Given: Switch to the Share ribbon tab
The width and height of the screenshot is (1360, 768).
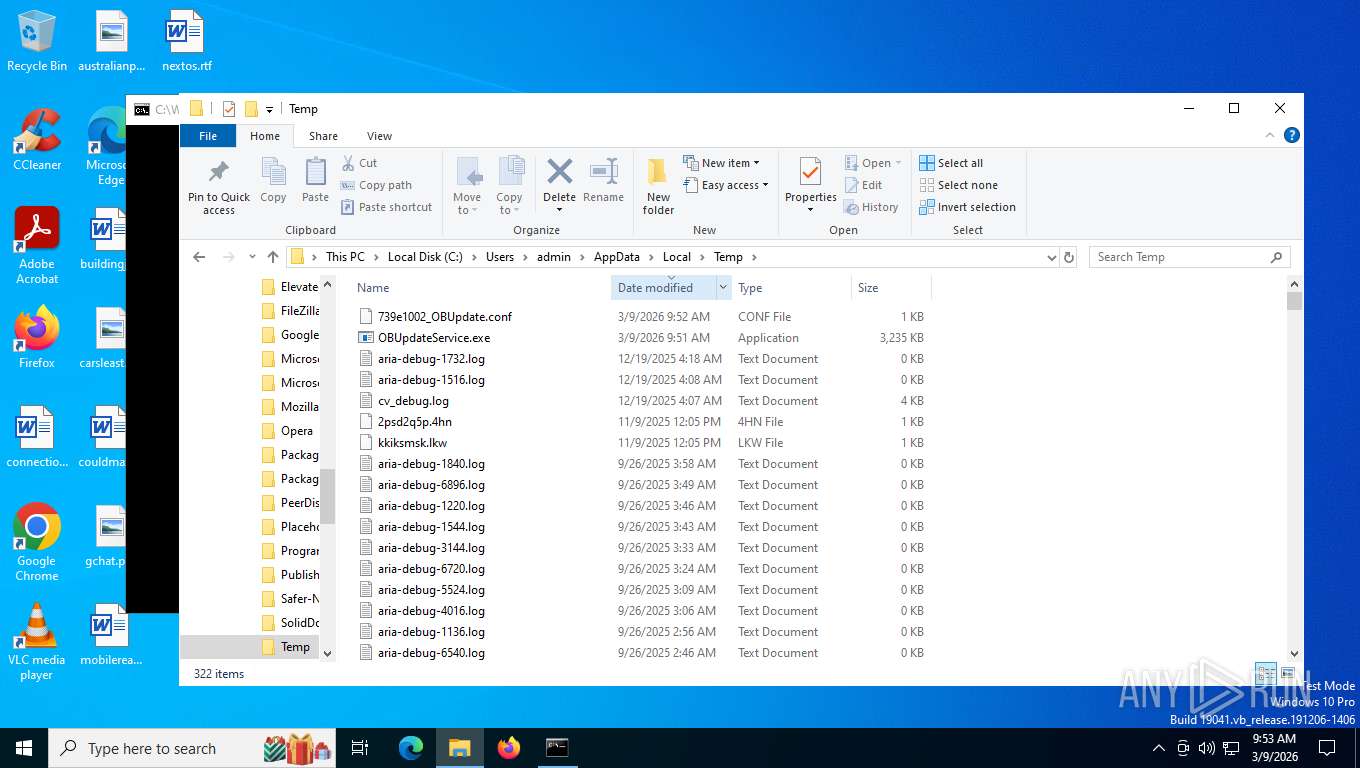Looking at the screenshot, I should pyautogui.click(x=323, y=136).
